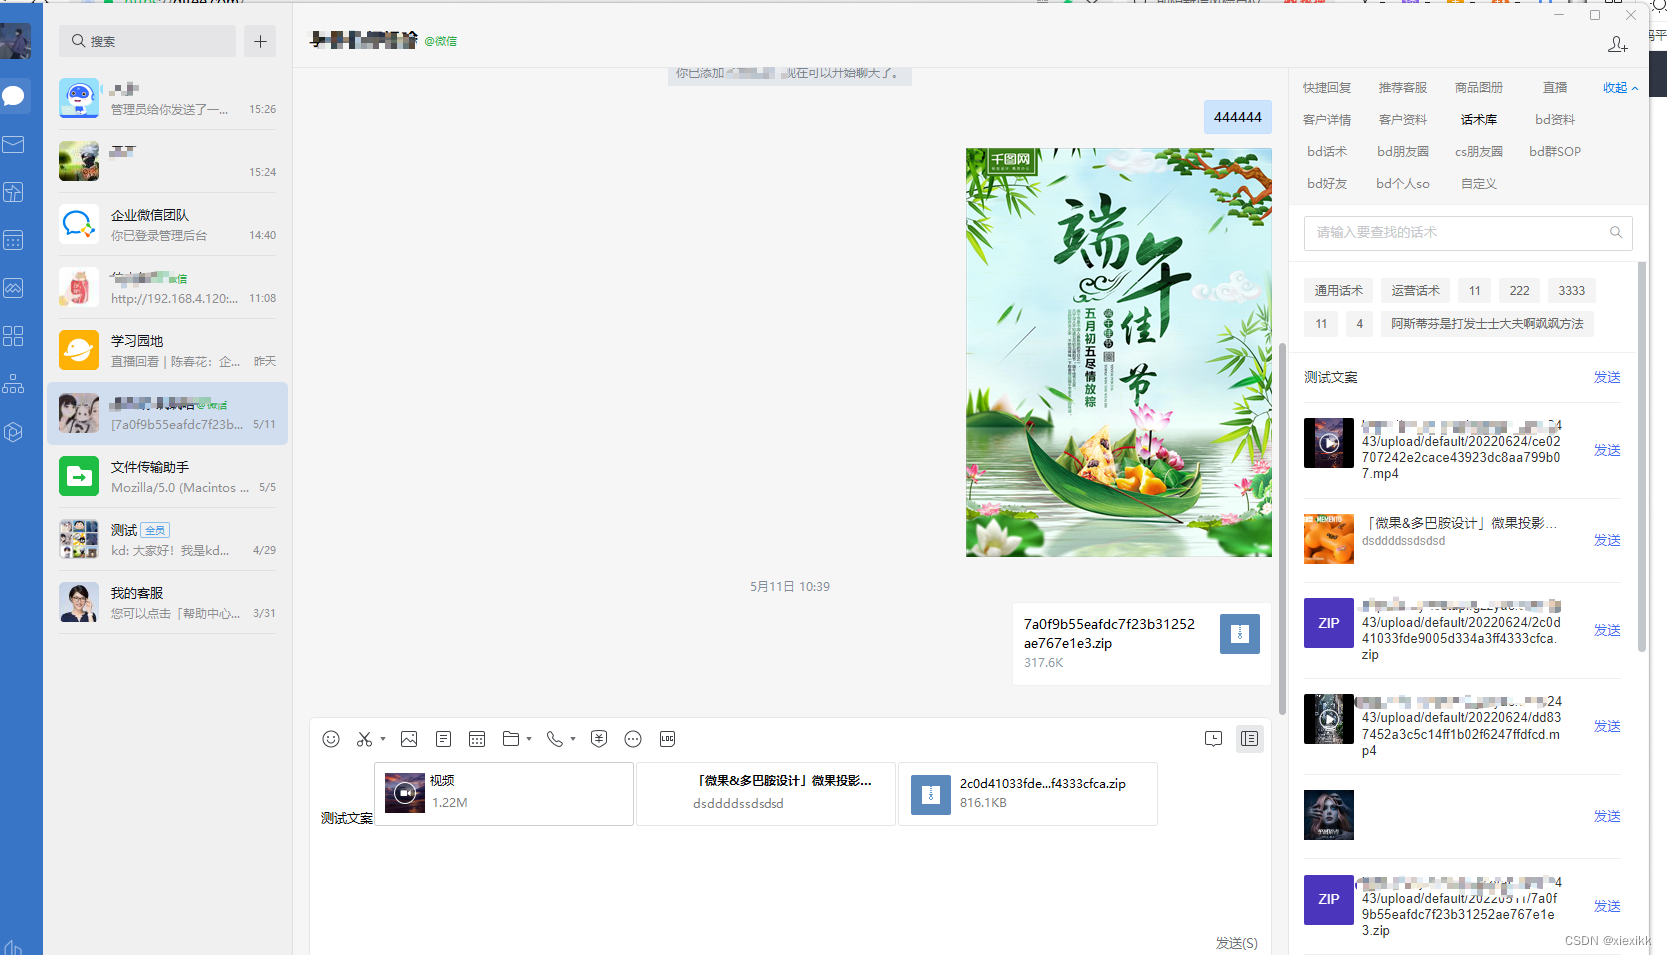Click the chat area vertical scrollbar
The width and height of the screenshot is (1667, 955).
1282,529
